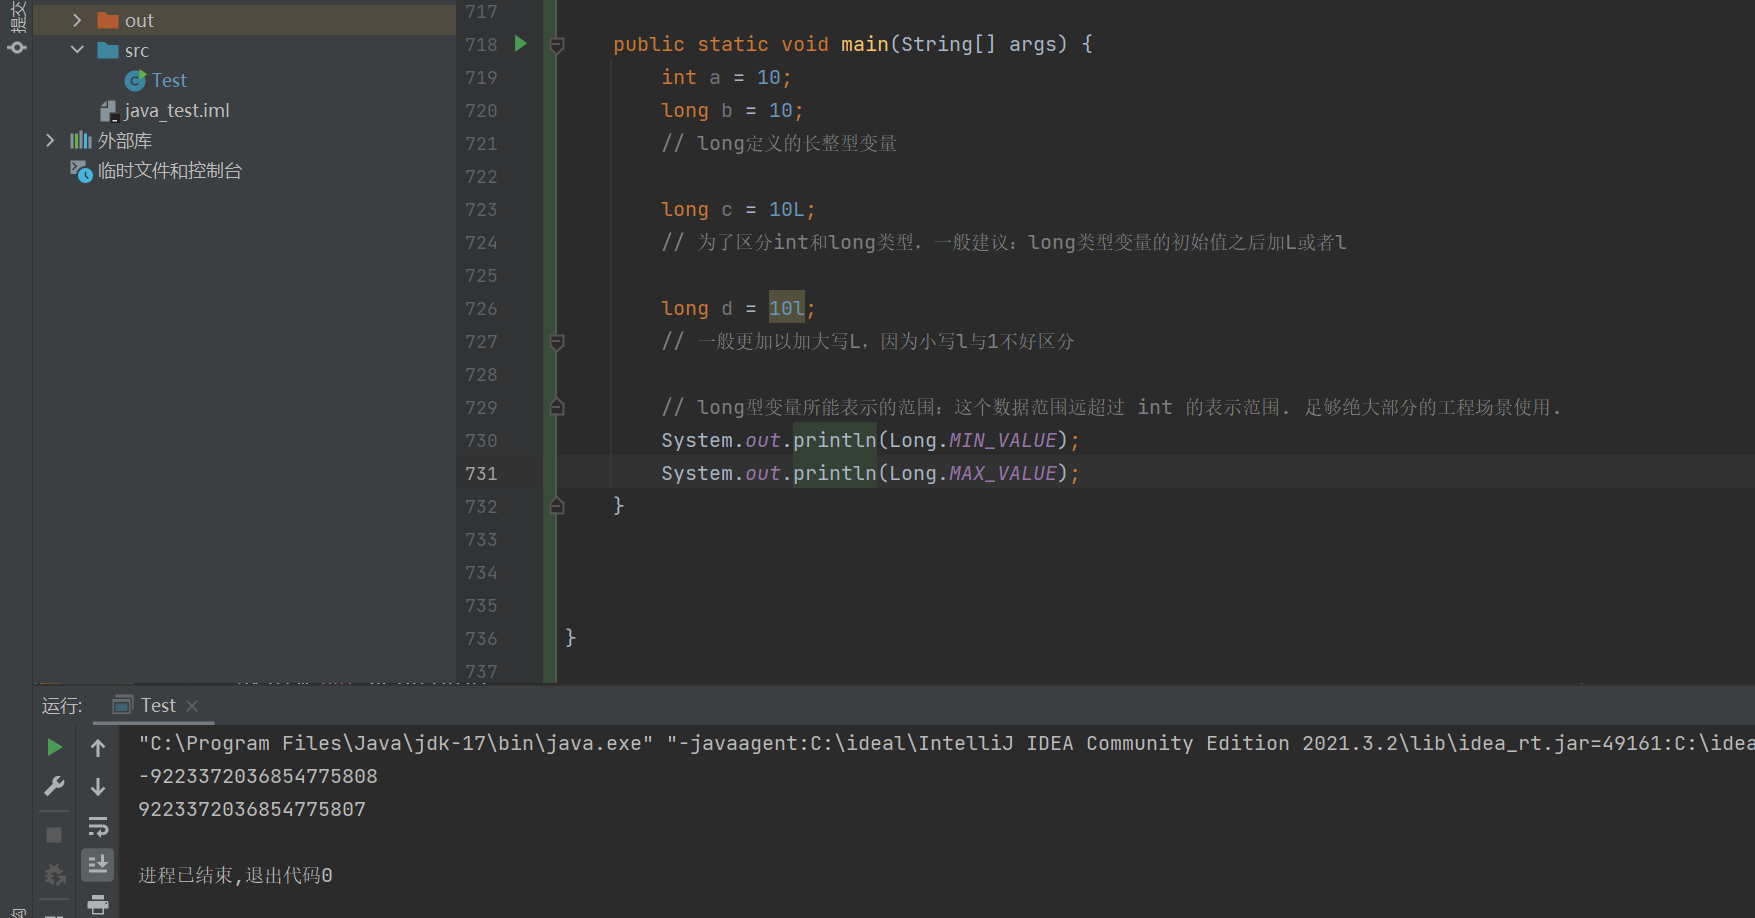Click 'long b = 10;' statement
The image size is (1755, 918).
tap(732, 110)
